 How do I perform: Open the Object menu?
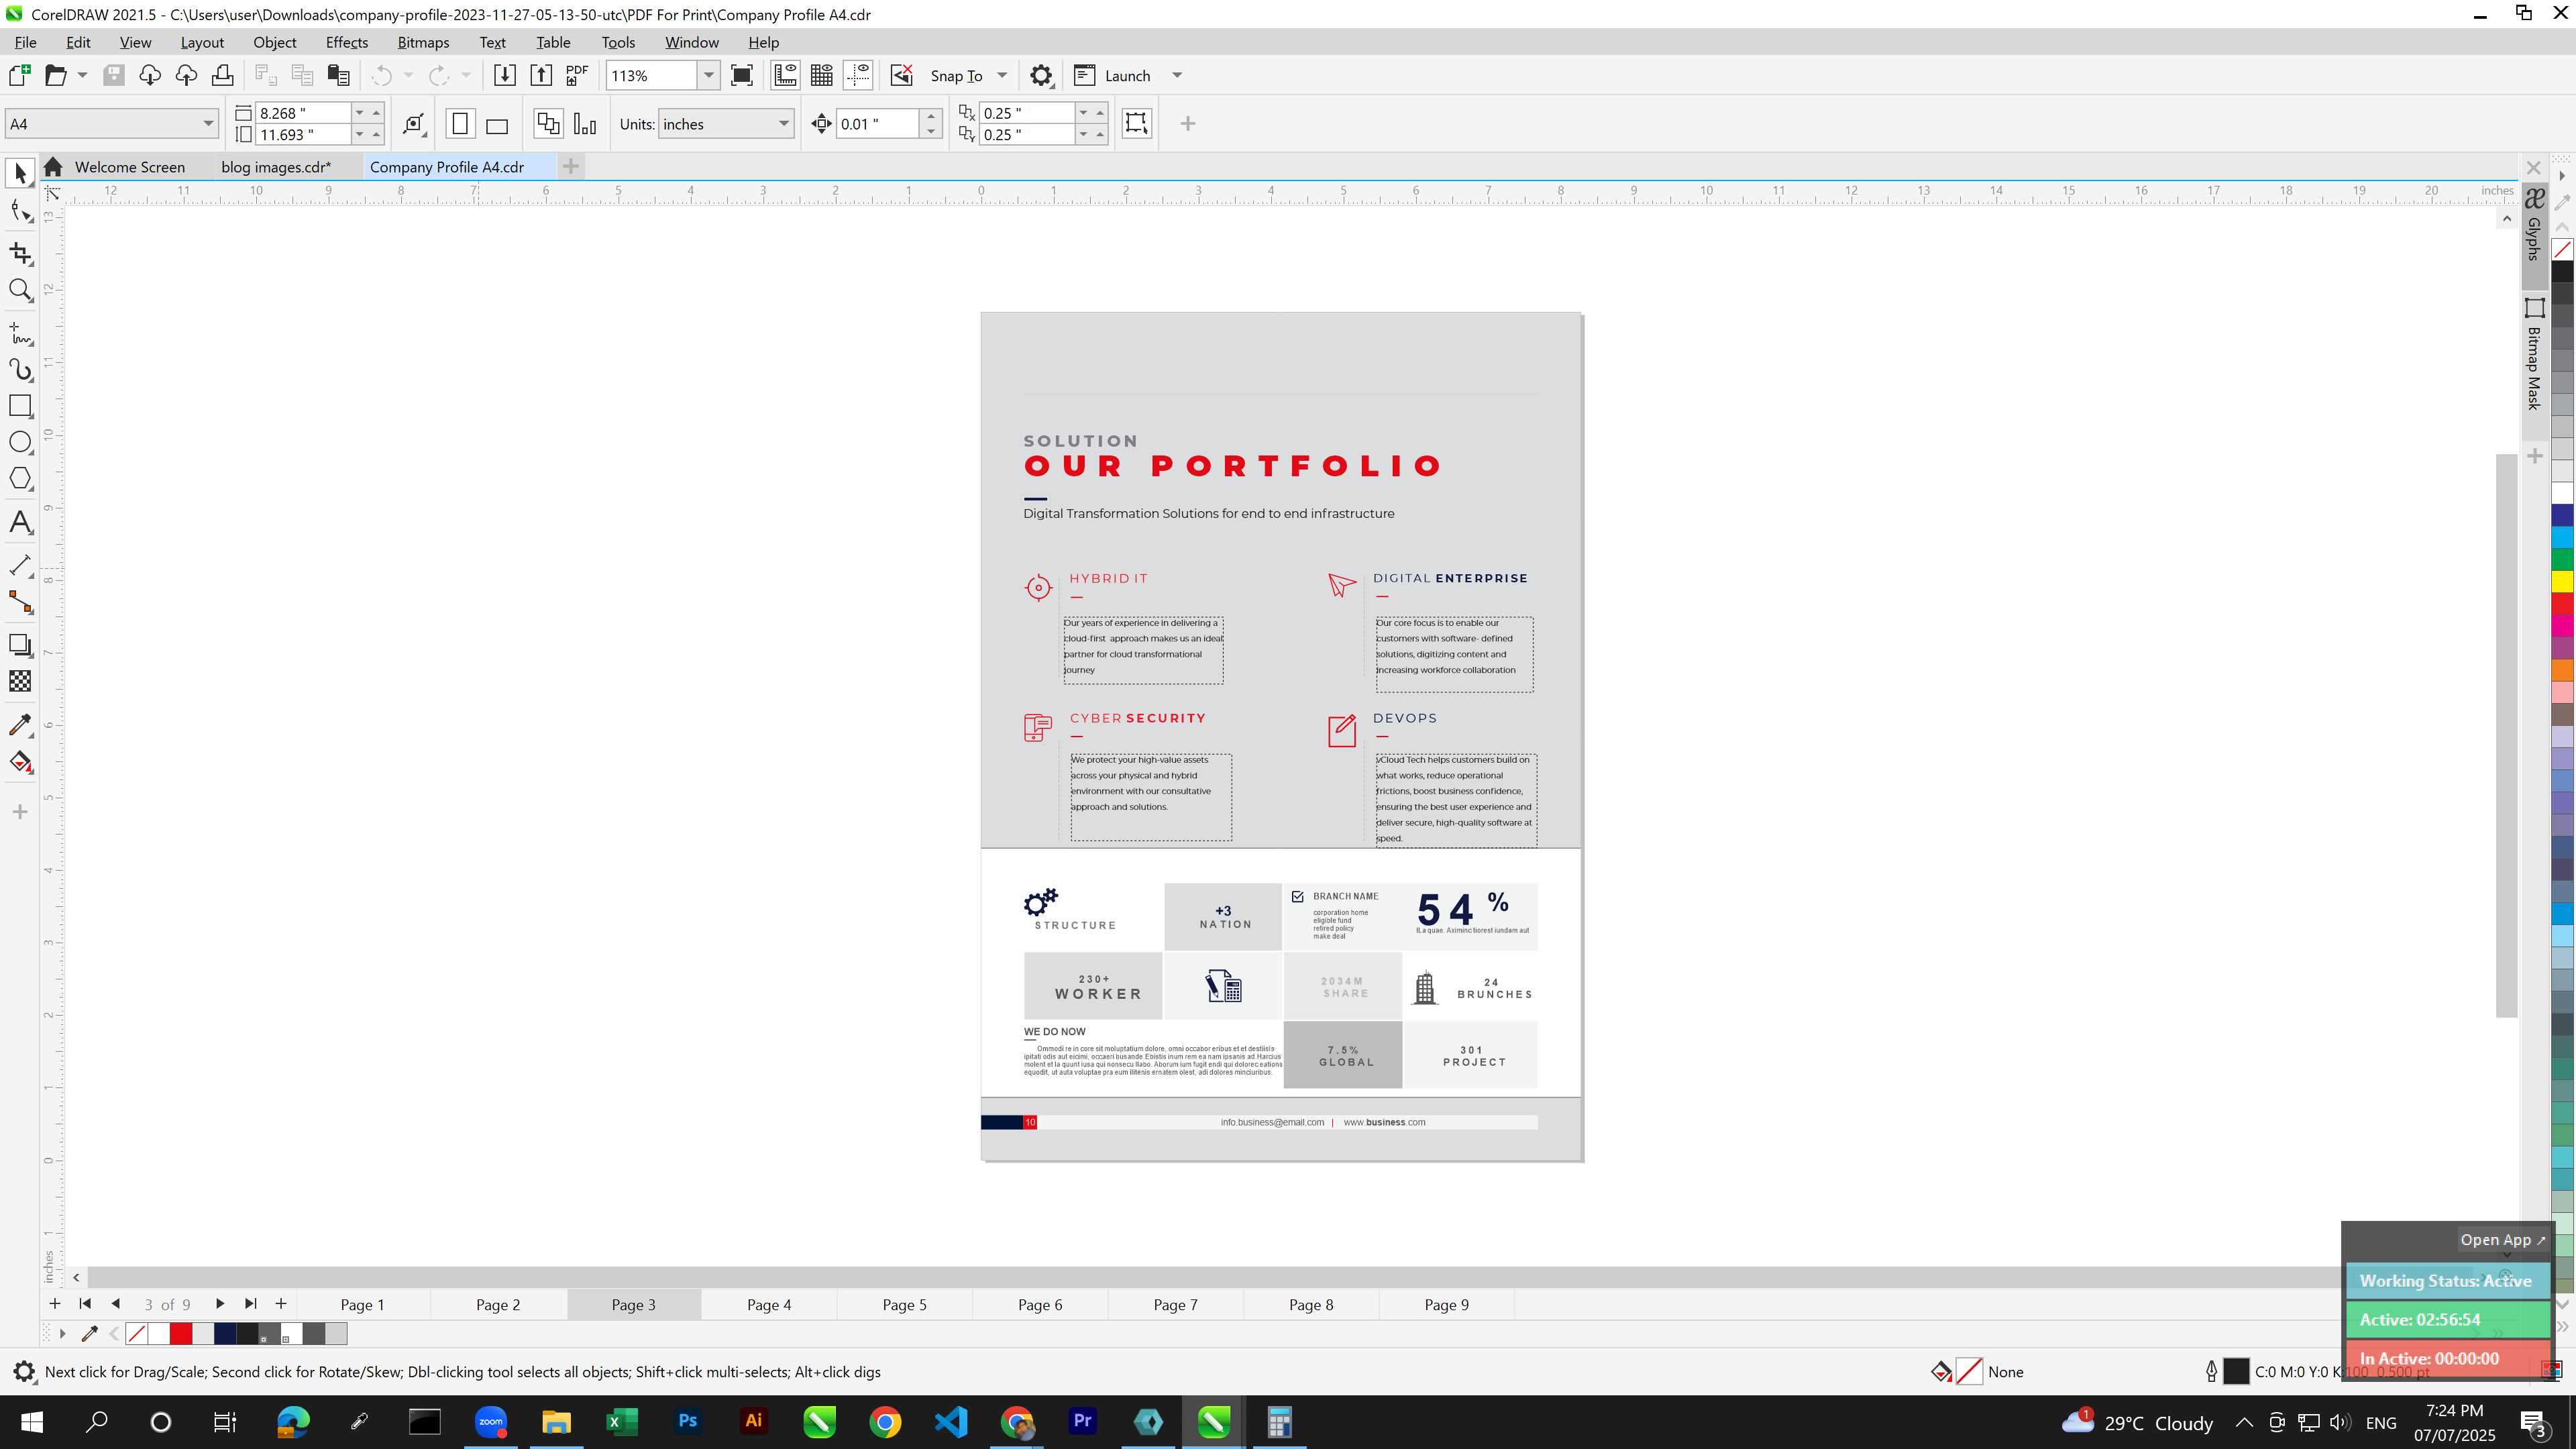click(x=275, y=42)
